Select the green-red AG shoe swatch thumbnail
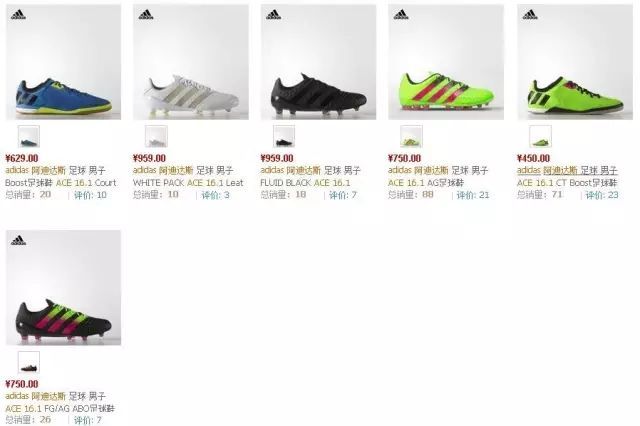This screenshot has height=426, width=640. (411, 136)
